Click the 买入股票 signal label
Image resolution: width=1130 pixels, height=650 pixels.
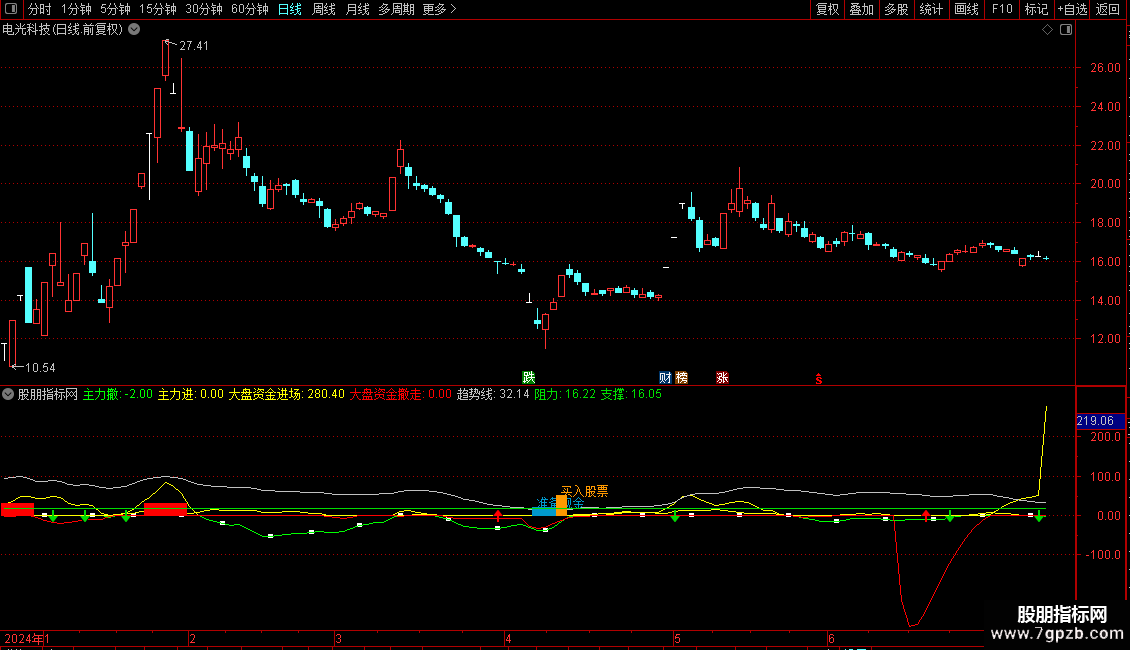click(584, 491)
